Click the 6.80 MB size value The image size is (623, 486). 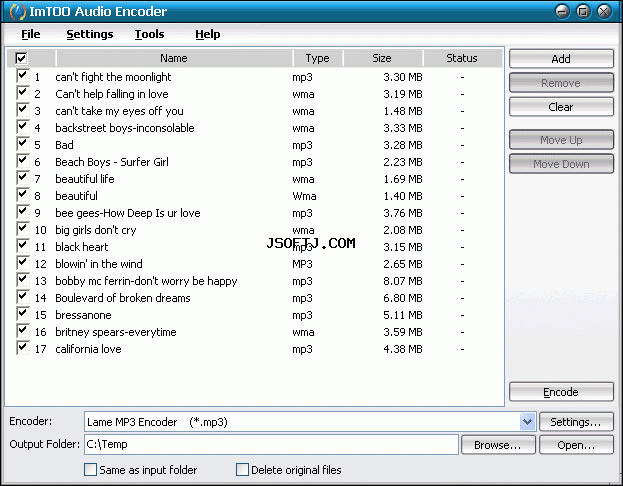point(403,298)
